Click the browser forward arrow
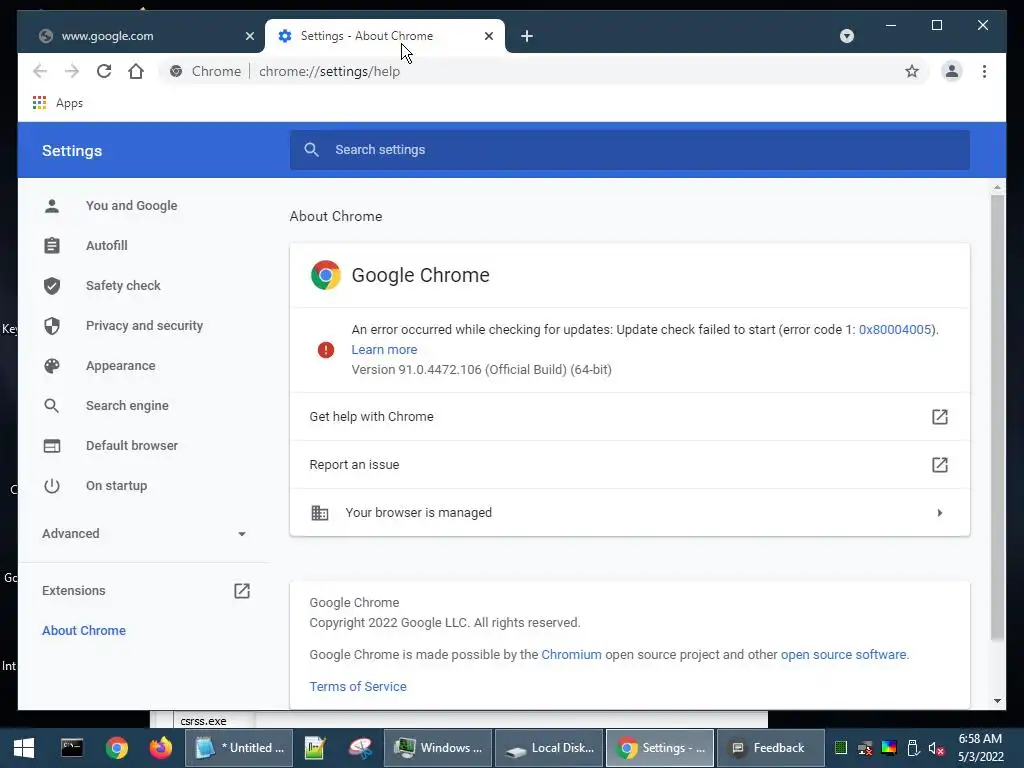The image size is (1024, 768). 72,71
